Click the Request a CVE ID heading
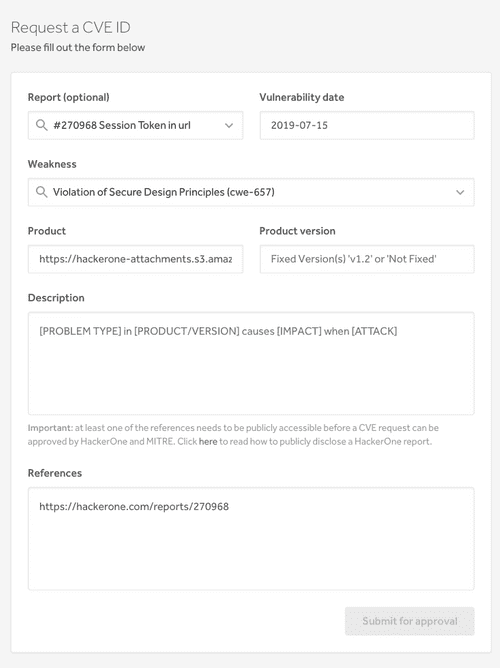 coord(71,28)
